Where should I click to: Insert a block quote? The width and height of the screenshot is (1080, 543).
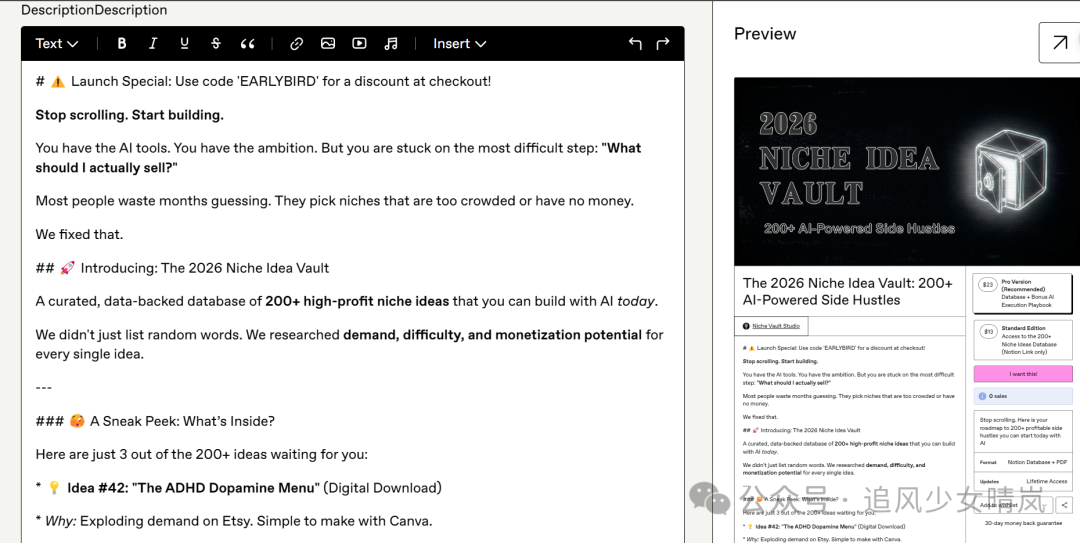(x=247, y=43)
